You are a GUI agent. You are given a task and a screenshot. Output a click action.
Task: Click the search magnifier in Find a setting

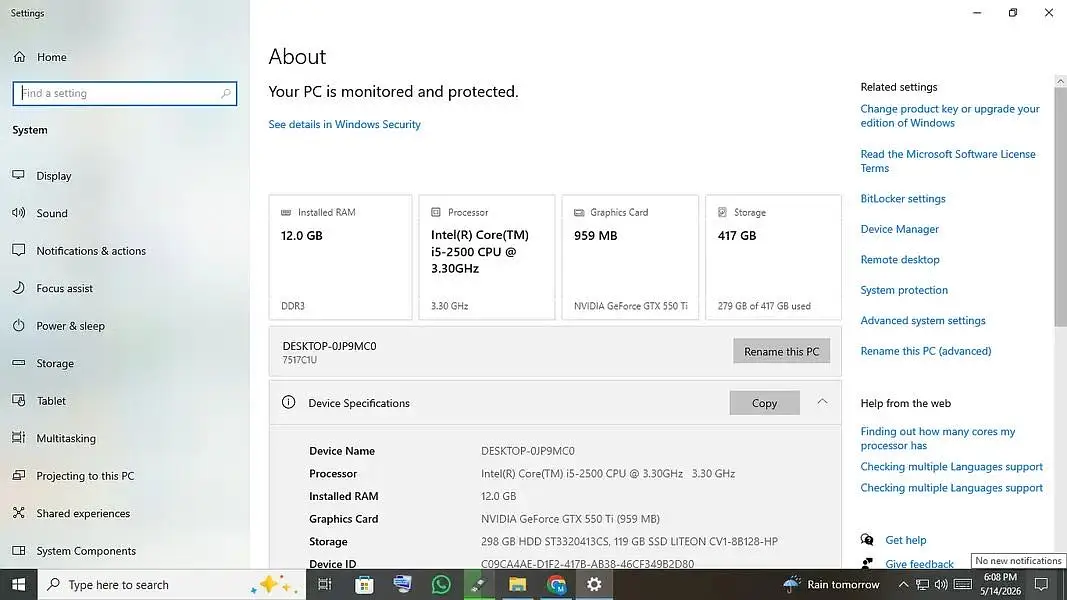point(225,93)
